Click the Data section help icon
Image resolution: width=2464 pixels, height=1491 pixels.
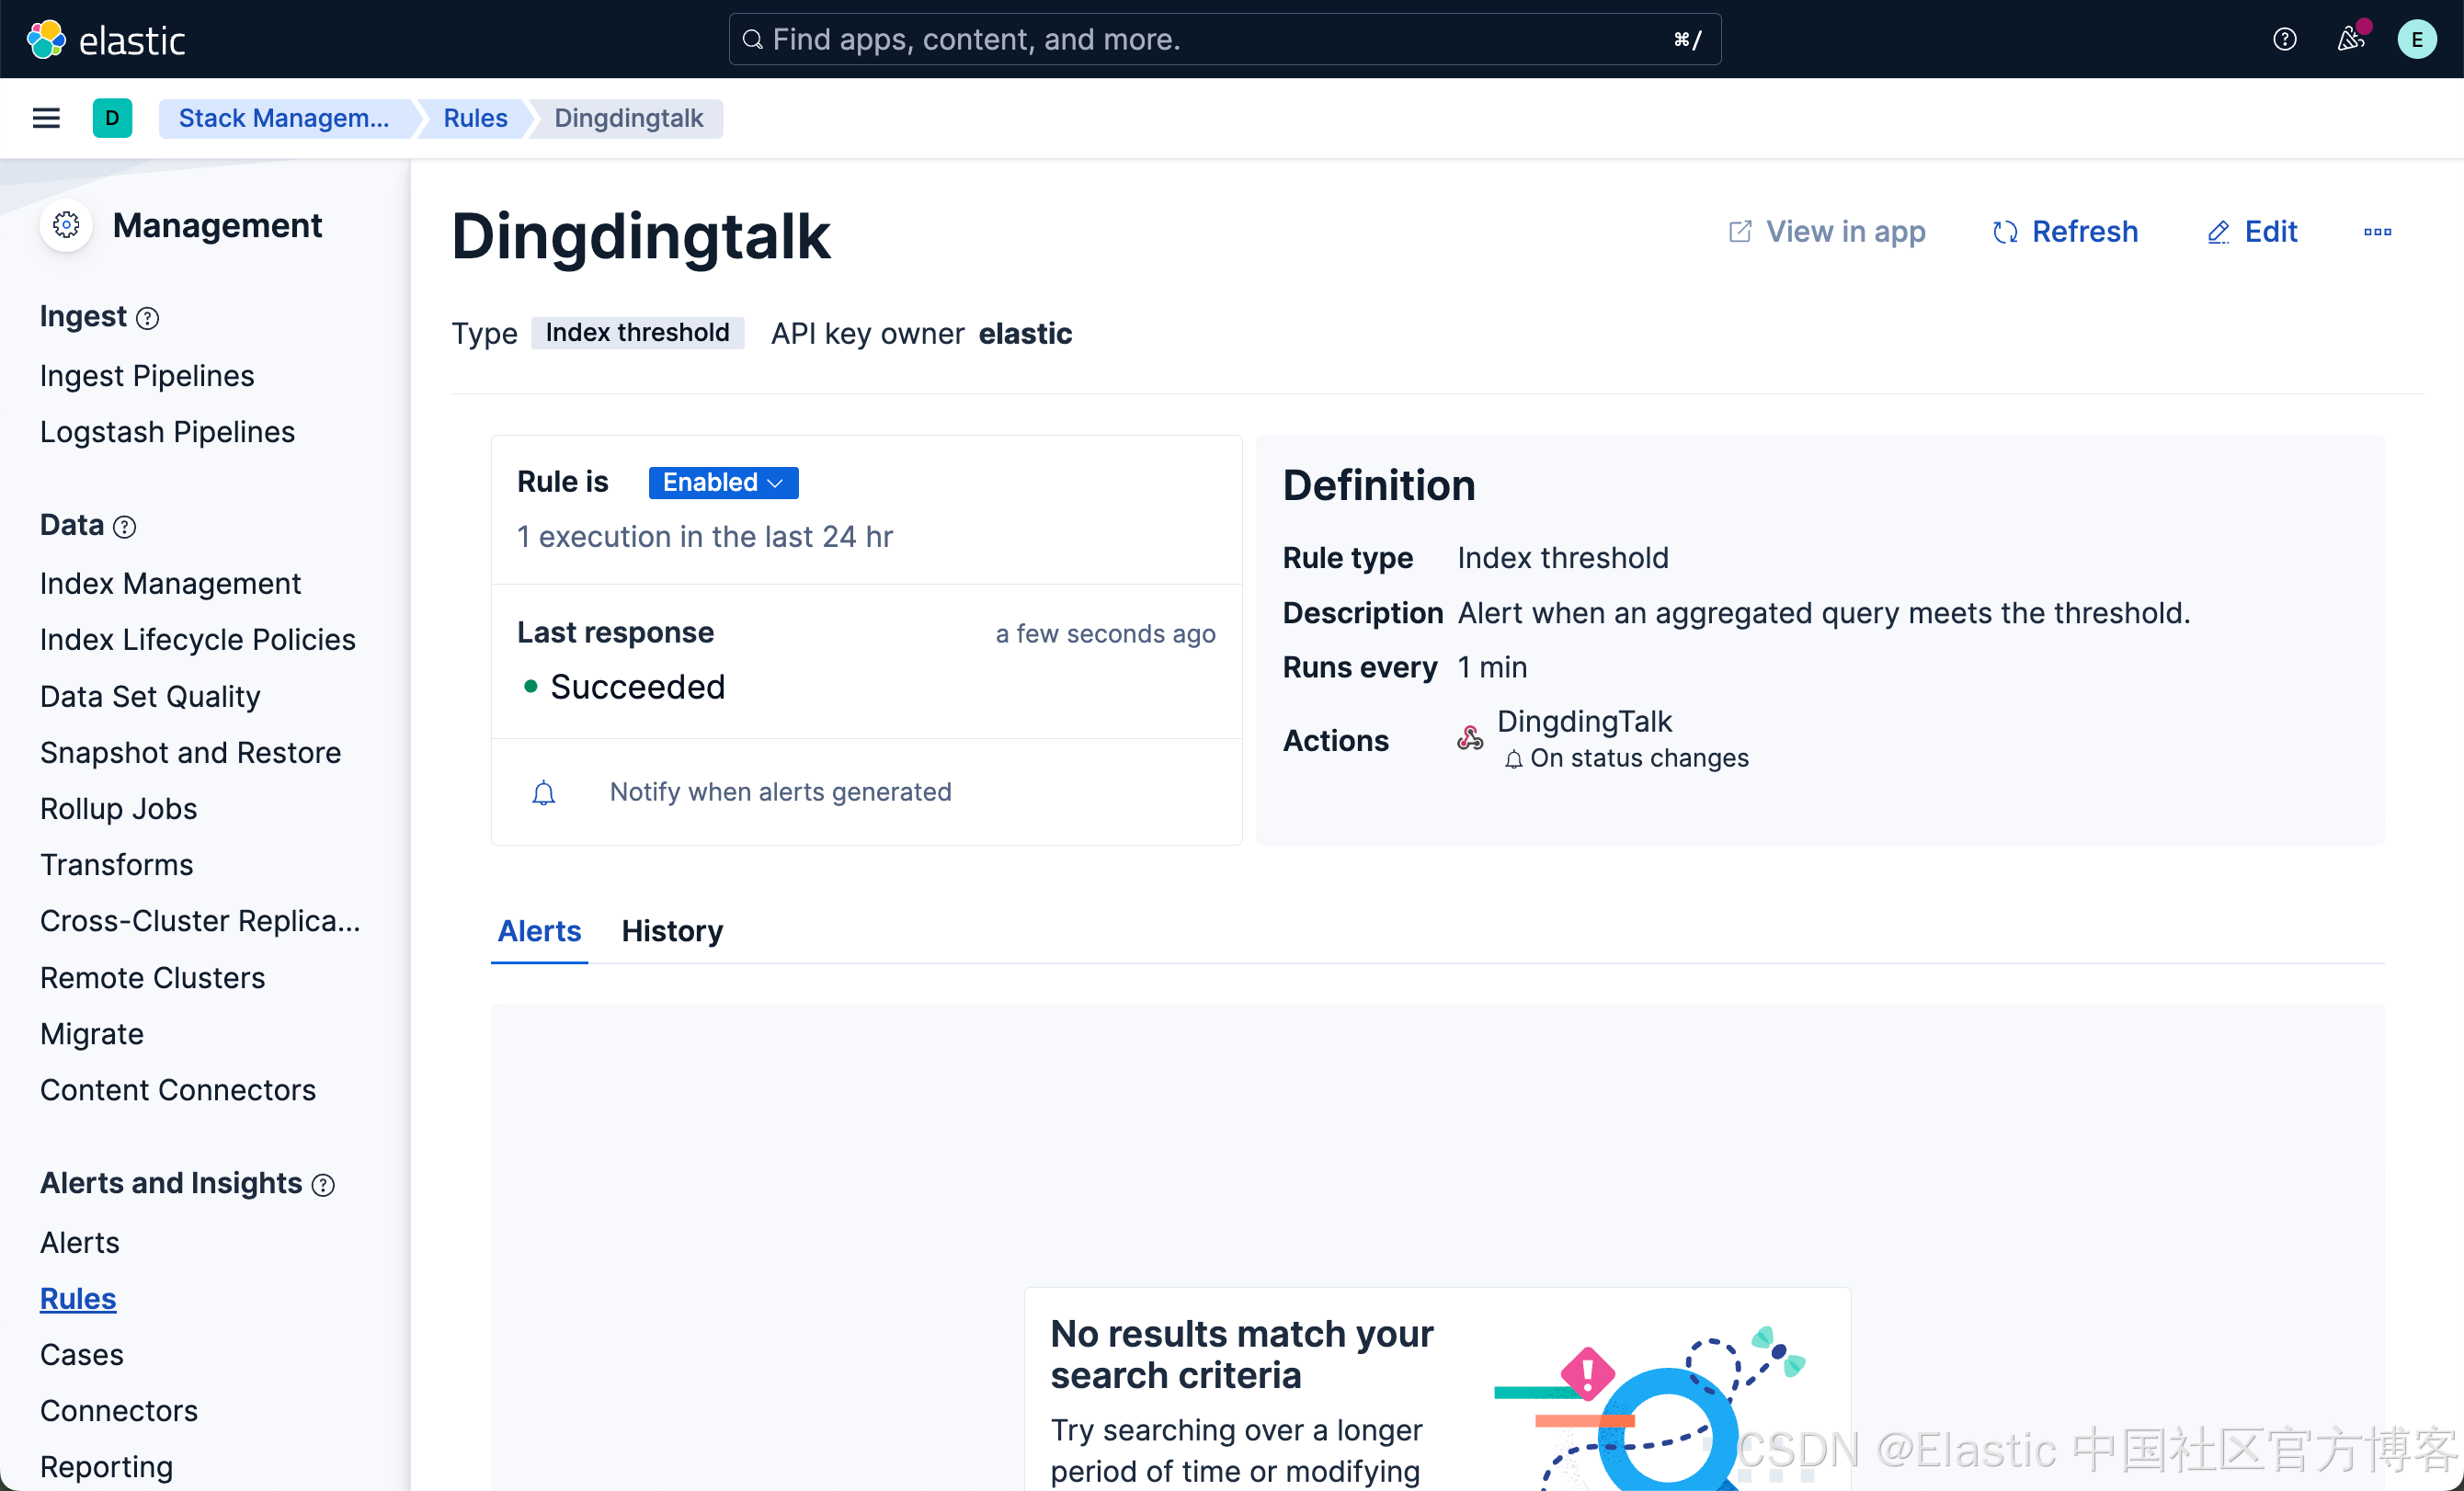point(124,527)
